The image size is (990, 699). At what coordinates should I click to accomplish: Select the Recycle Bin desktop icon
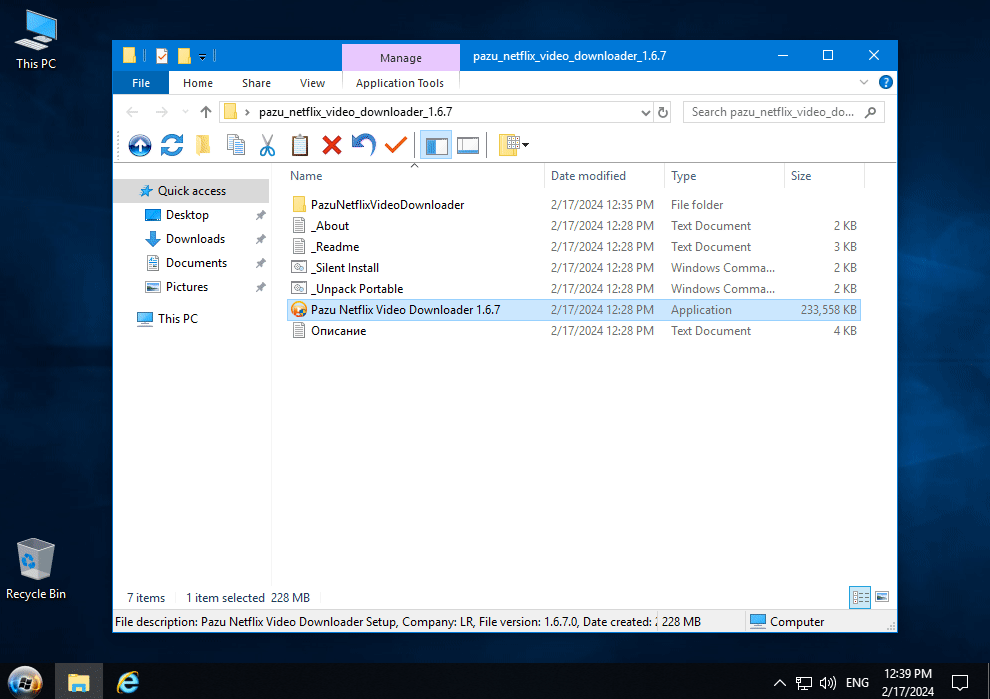(x=35, y=569)
